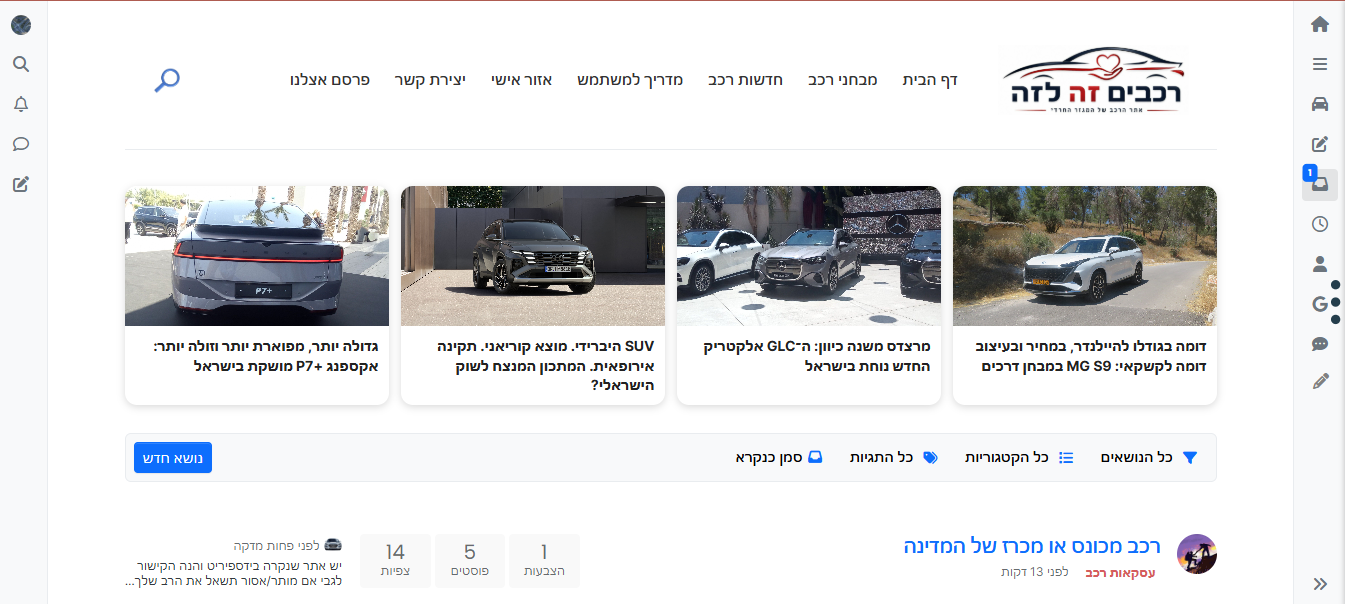This screenshot has height=604, width=1345.
Task: Click the topic author's avatar image
Action: tap(1197, 554)
